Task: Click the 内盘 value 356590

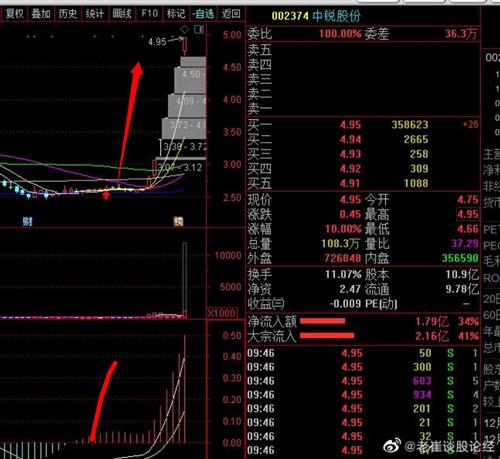Action: point(460,258)
